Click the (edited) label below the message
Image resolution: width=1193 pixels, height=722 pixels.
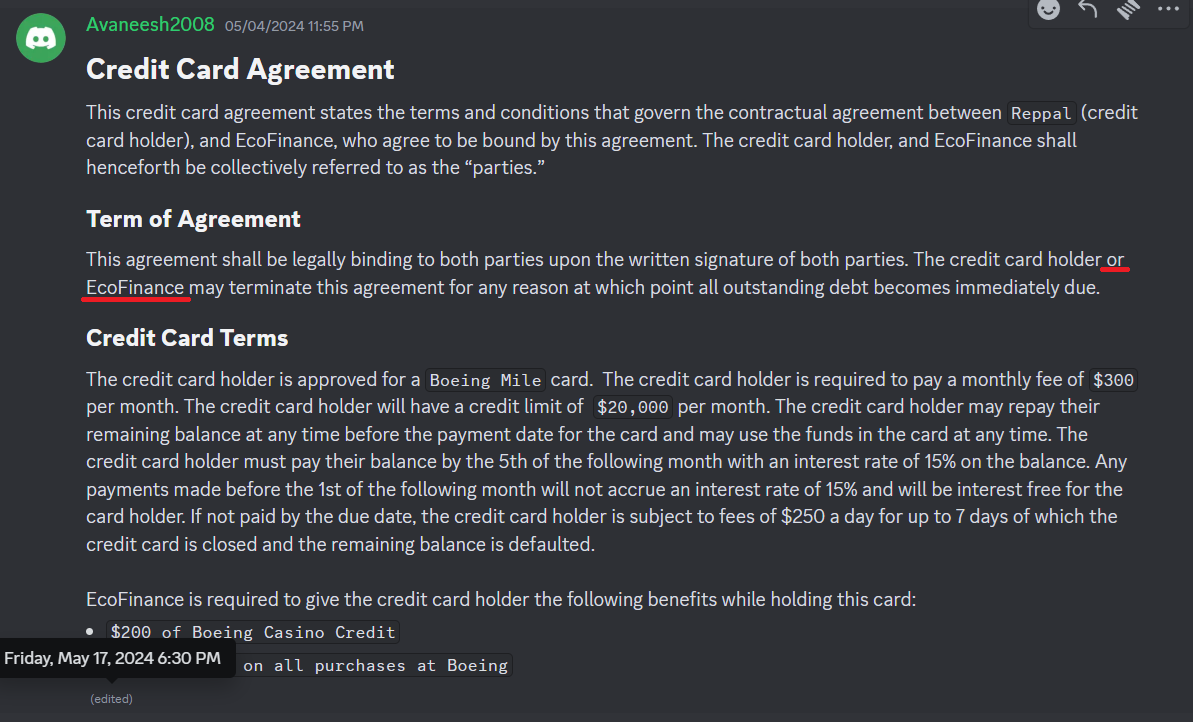(111, 698)
